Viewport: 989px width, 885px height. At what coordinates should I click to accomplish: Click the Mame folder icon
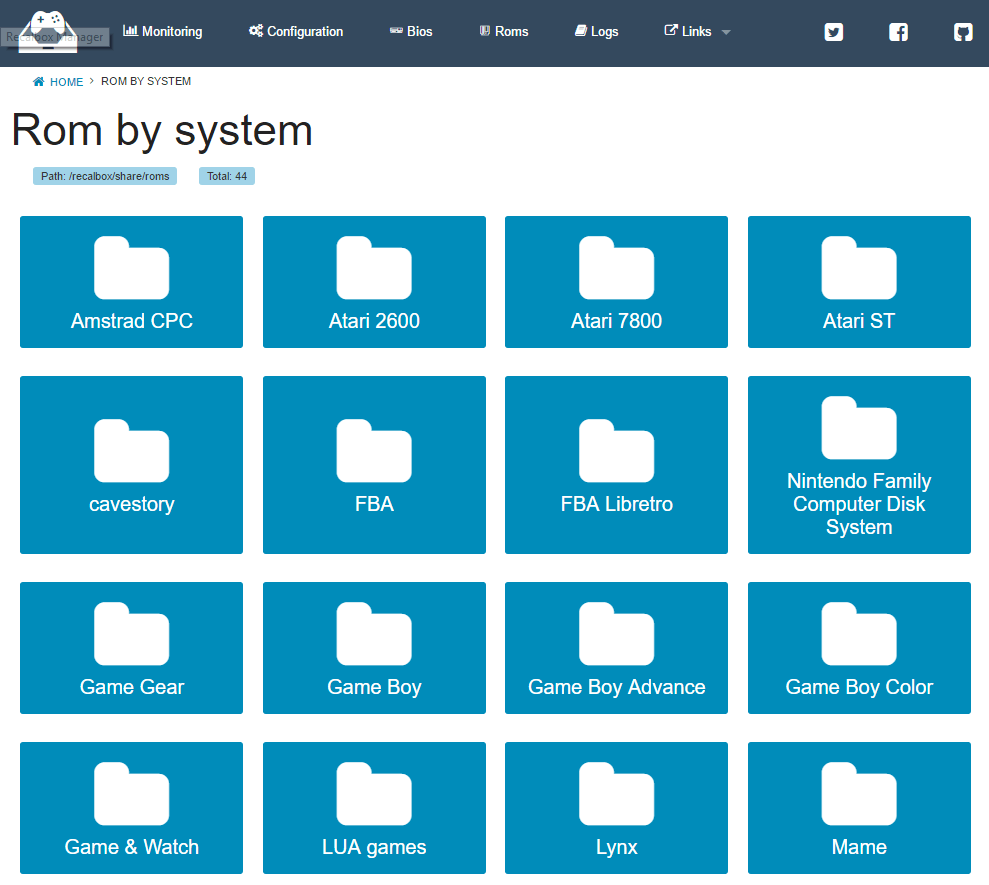tap(858, 794)
